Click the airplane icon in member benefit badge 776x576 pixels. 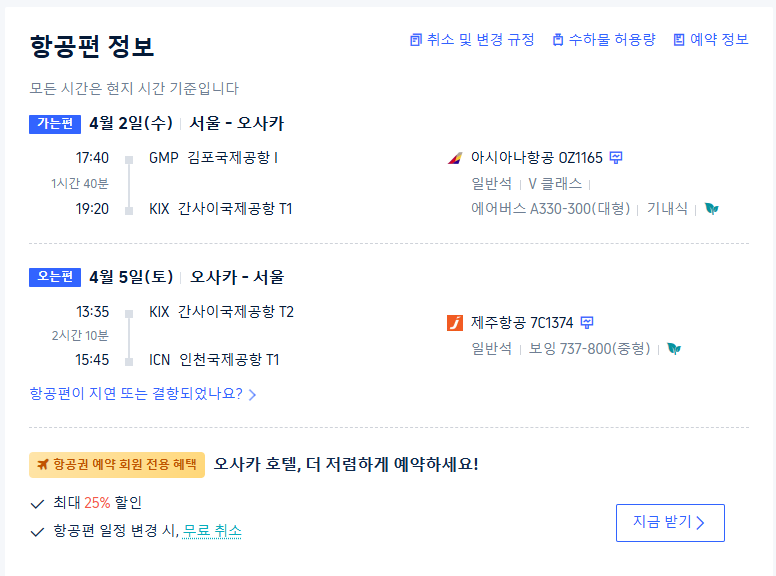pyautogui.click(x=42, y=464)
